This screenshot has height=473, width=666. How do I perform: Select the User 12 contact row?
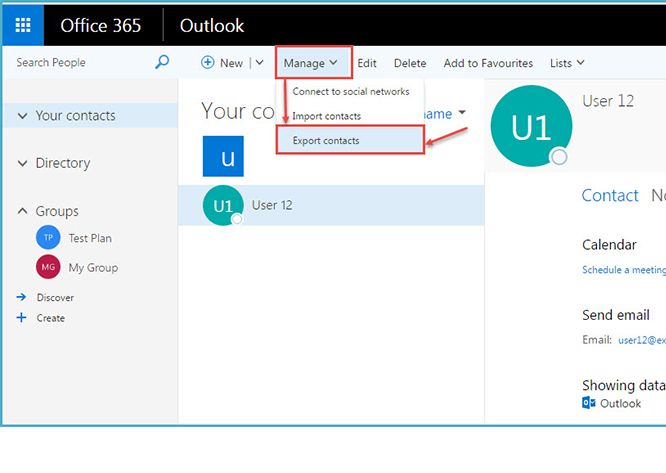click(331, 205)
